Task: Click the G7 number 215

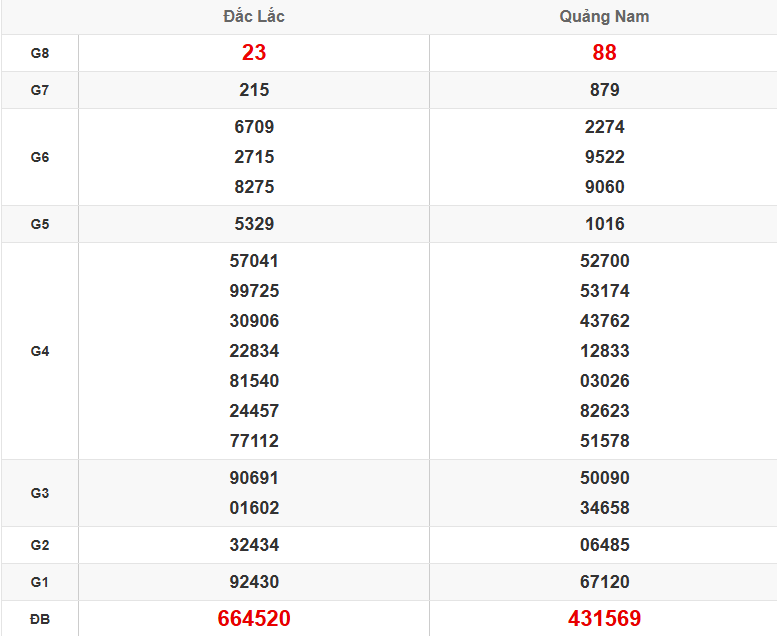Action: [254, 90]
